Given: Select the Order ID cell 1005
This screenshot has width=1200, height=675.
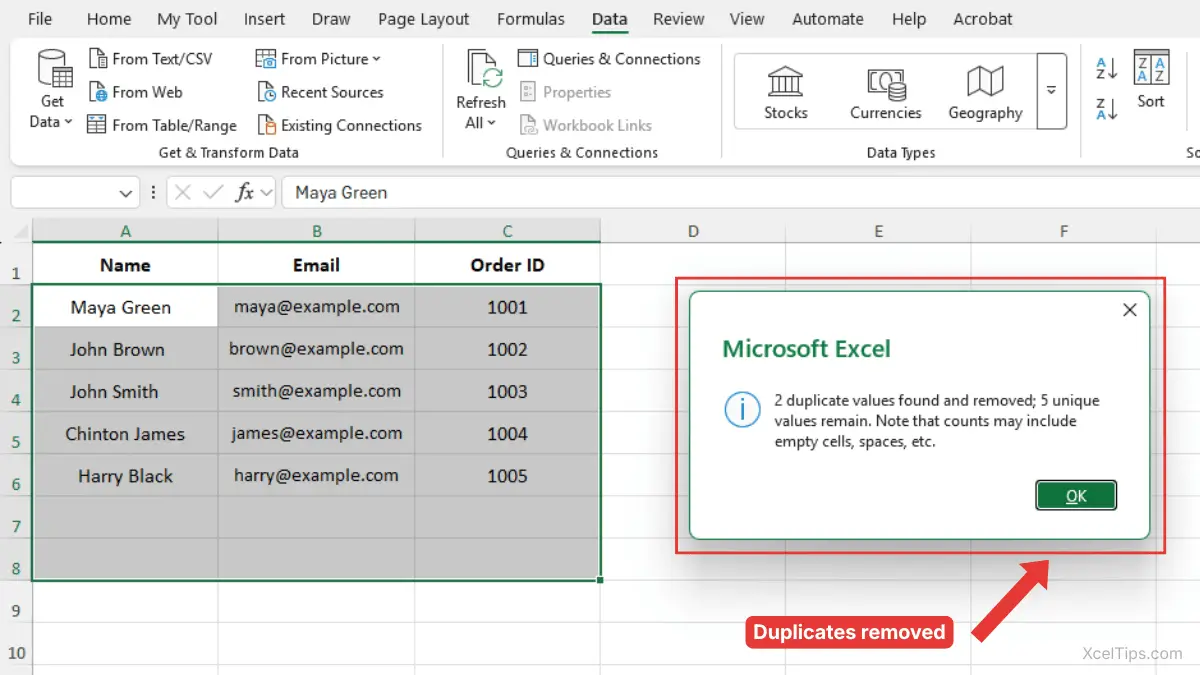Looking at the screenshot, I should [x=507, y=476].
